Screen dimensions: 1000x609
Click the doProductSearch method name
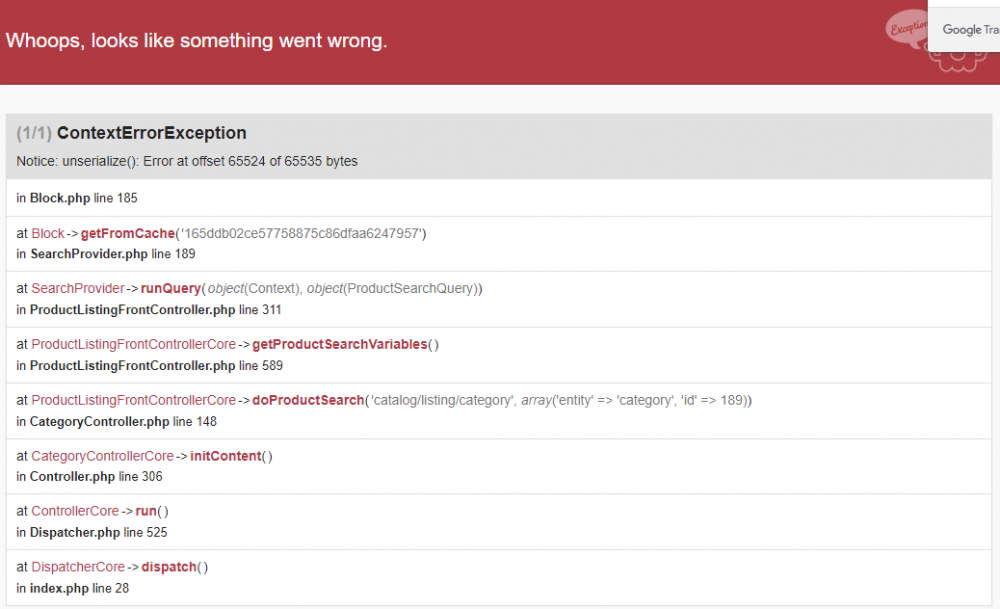(x=308, y=400)
